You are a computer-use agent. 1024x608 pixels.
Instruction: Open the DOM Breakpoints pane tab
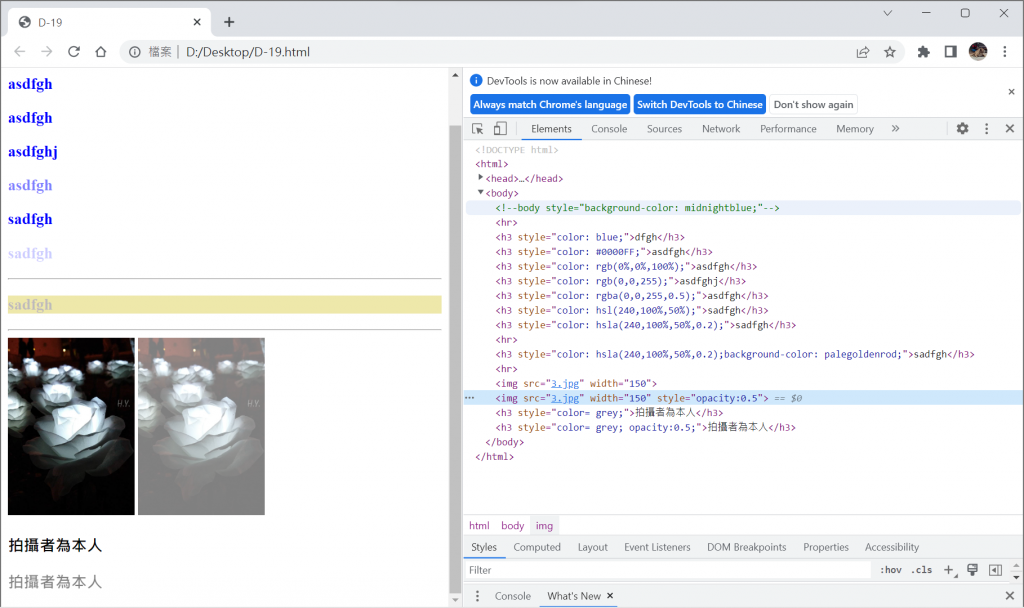coord(746,547)
